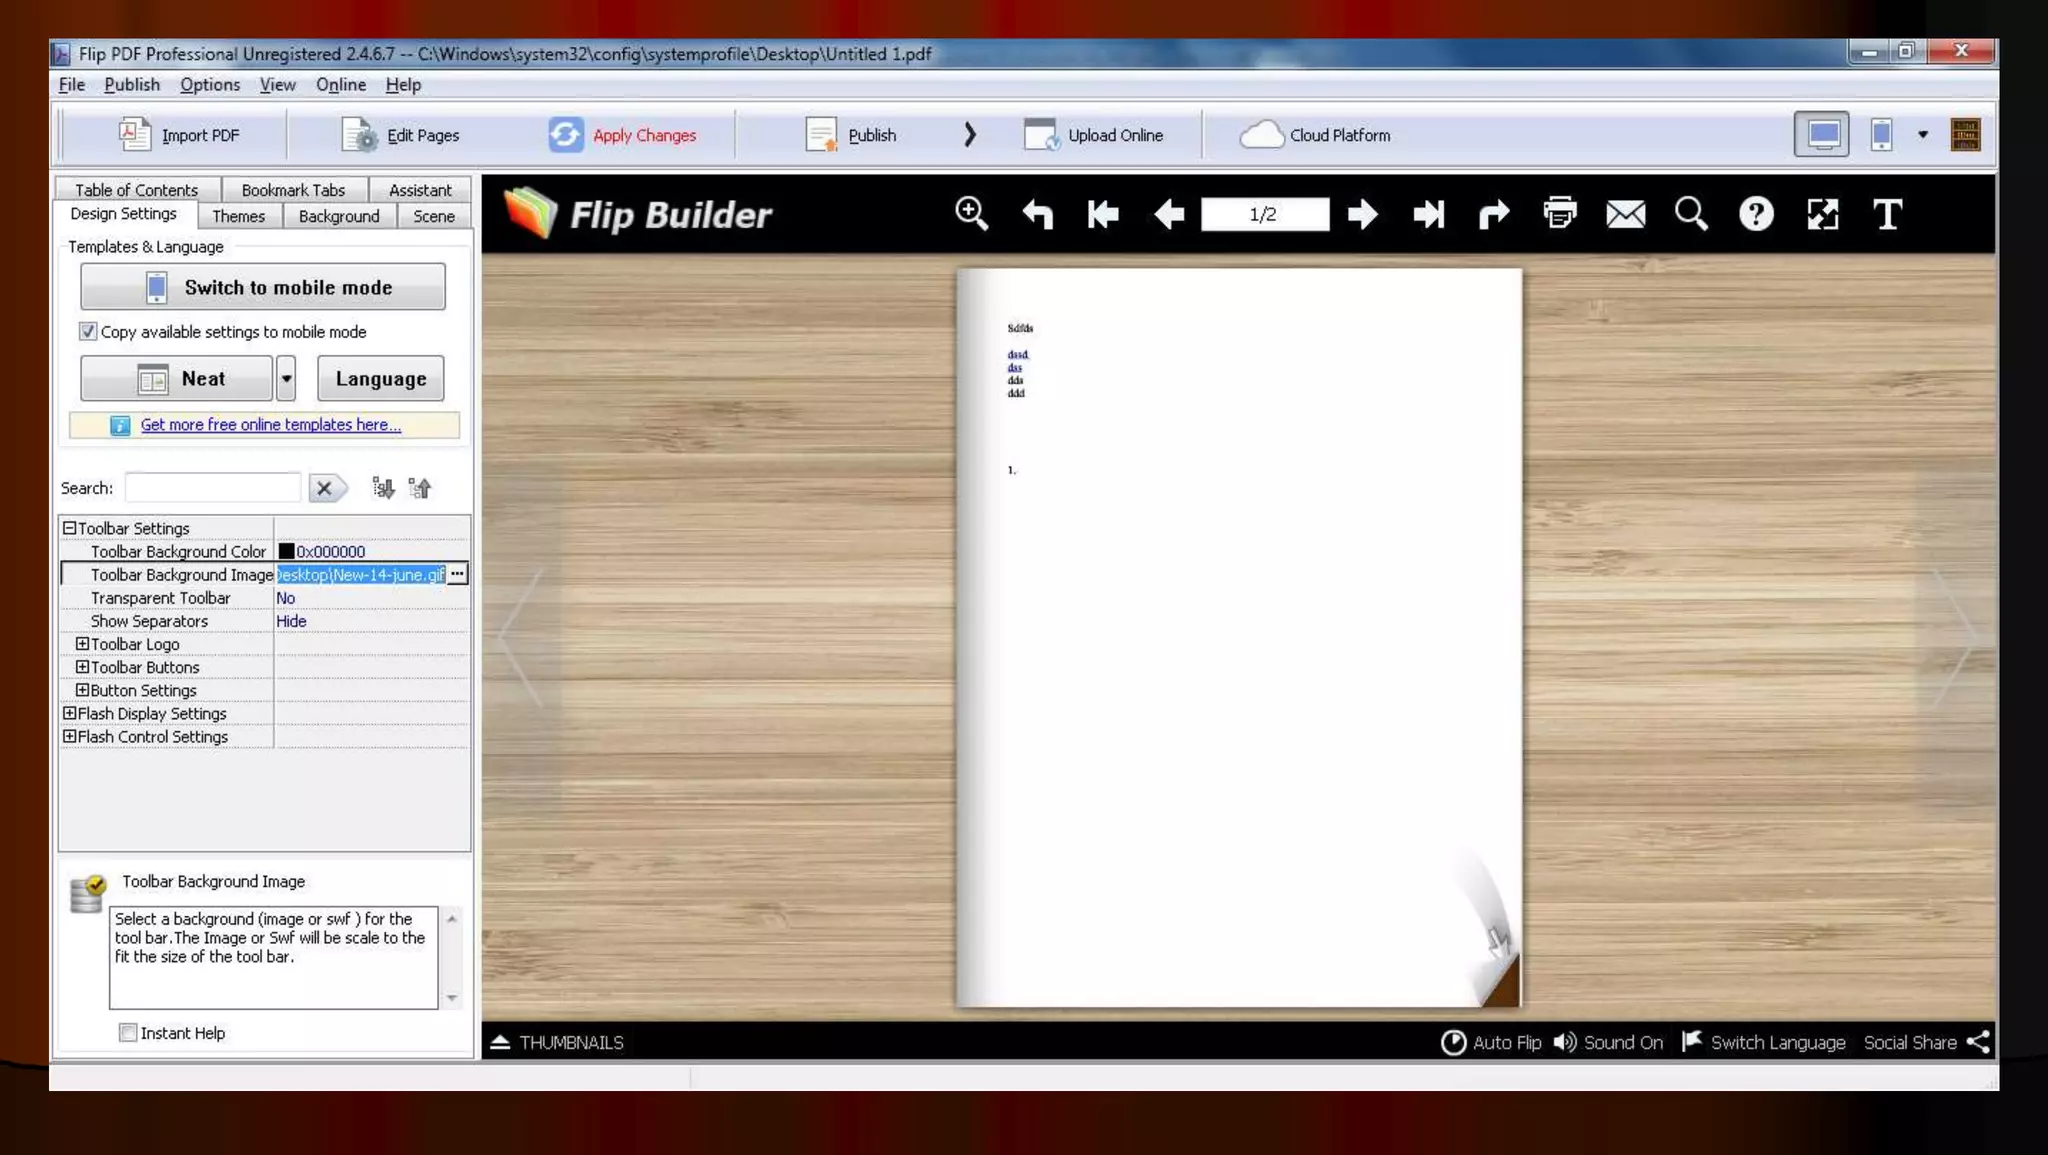Screen dimensions: 2048x1155
Task: Click the email share envelope icon
Action: [1625, 214]
